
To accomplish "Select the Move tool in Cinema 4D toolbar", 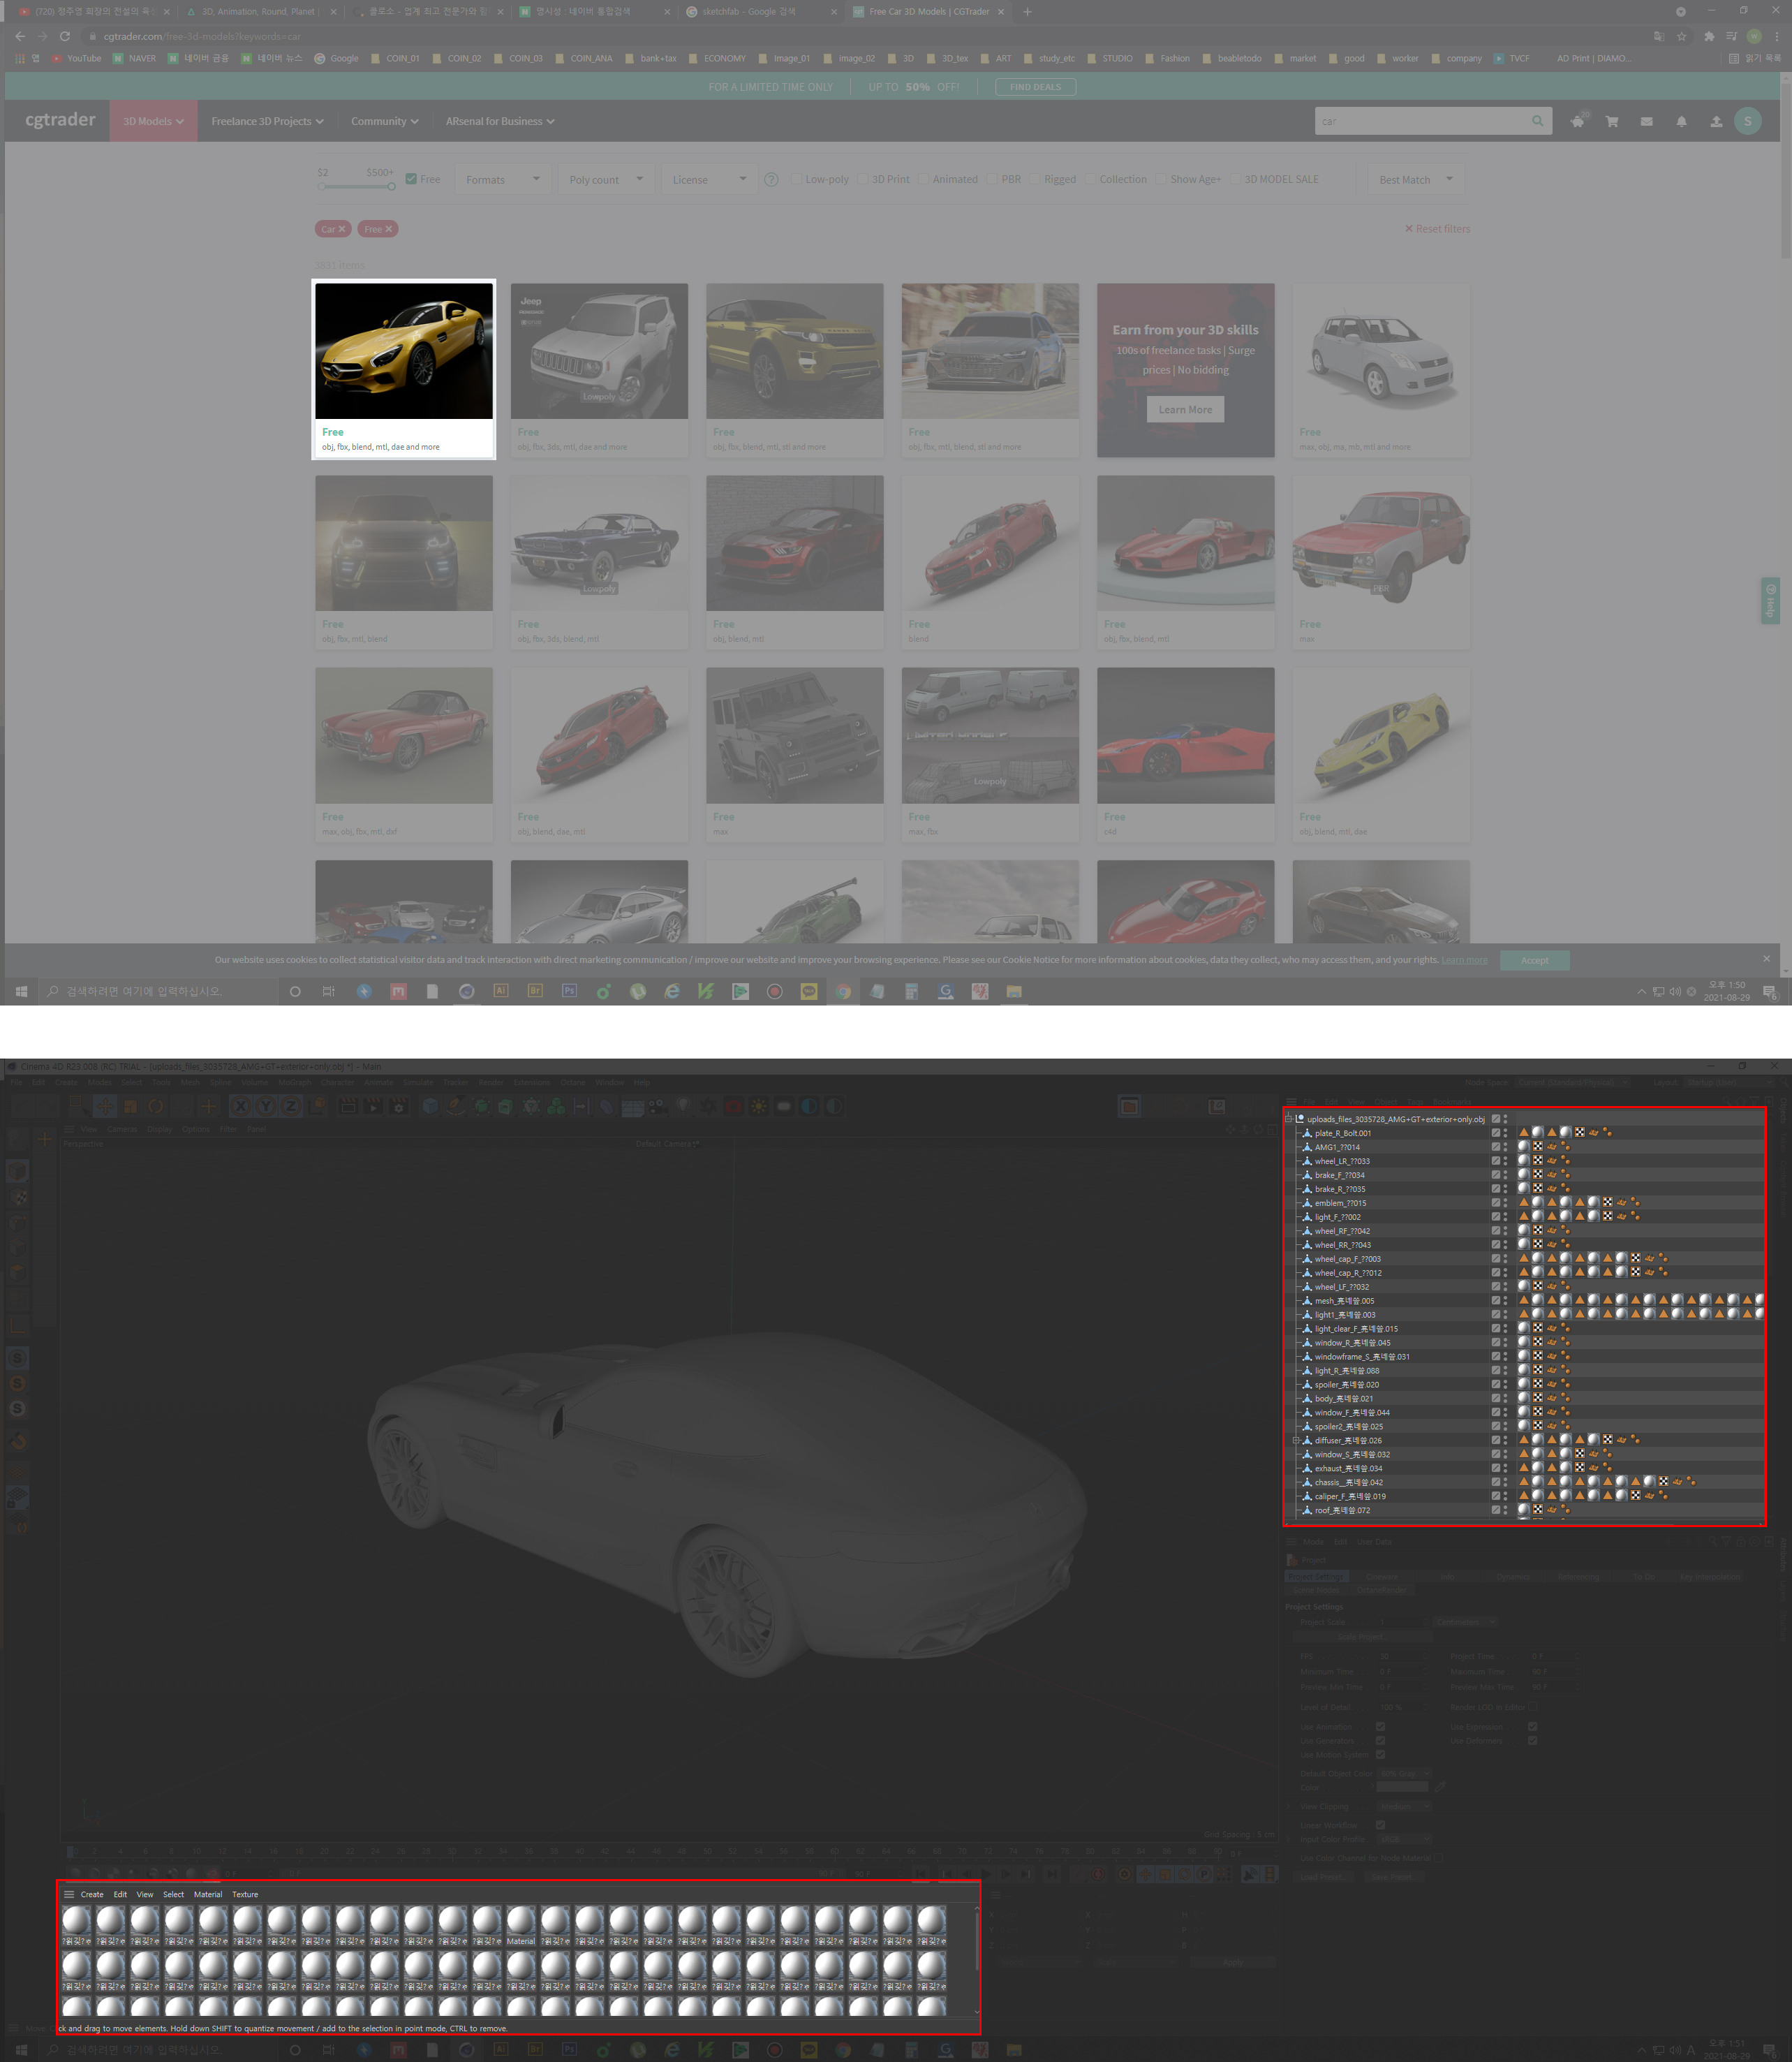I will click(105, 1107).
